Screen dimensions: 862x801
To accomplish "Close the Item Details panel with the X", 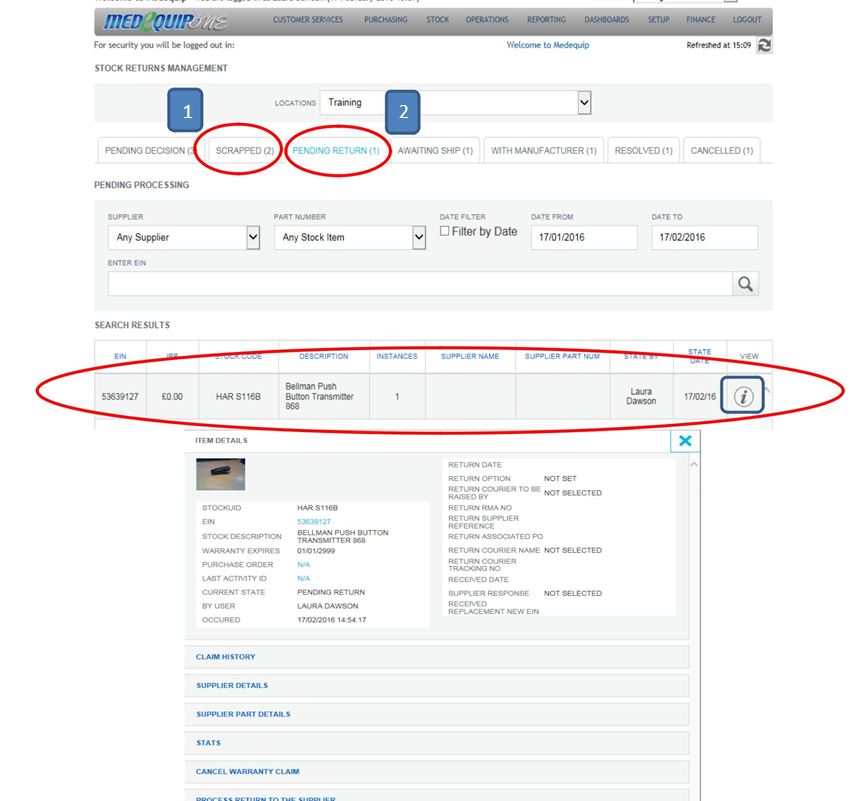I will click(x=685, y=441).
